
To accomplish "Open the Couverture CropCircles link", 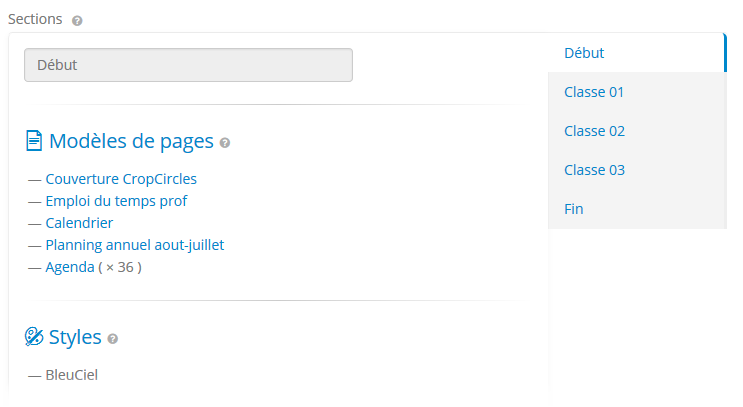I will (121, 179).
